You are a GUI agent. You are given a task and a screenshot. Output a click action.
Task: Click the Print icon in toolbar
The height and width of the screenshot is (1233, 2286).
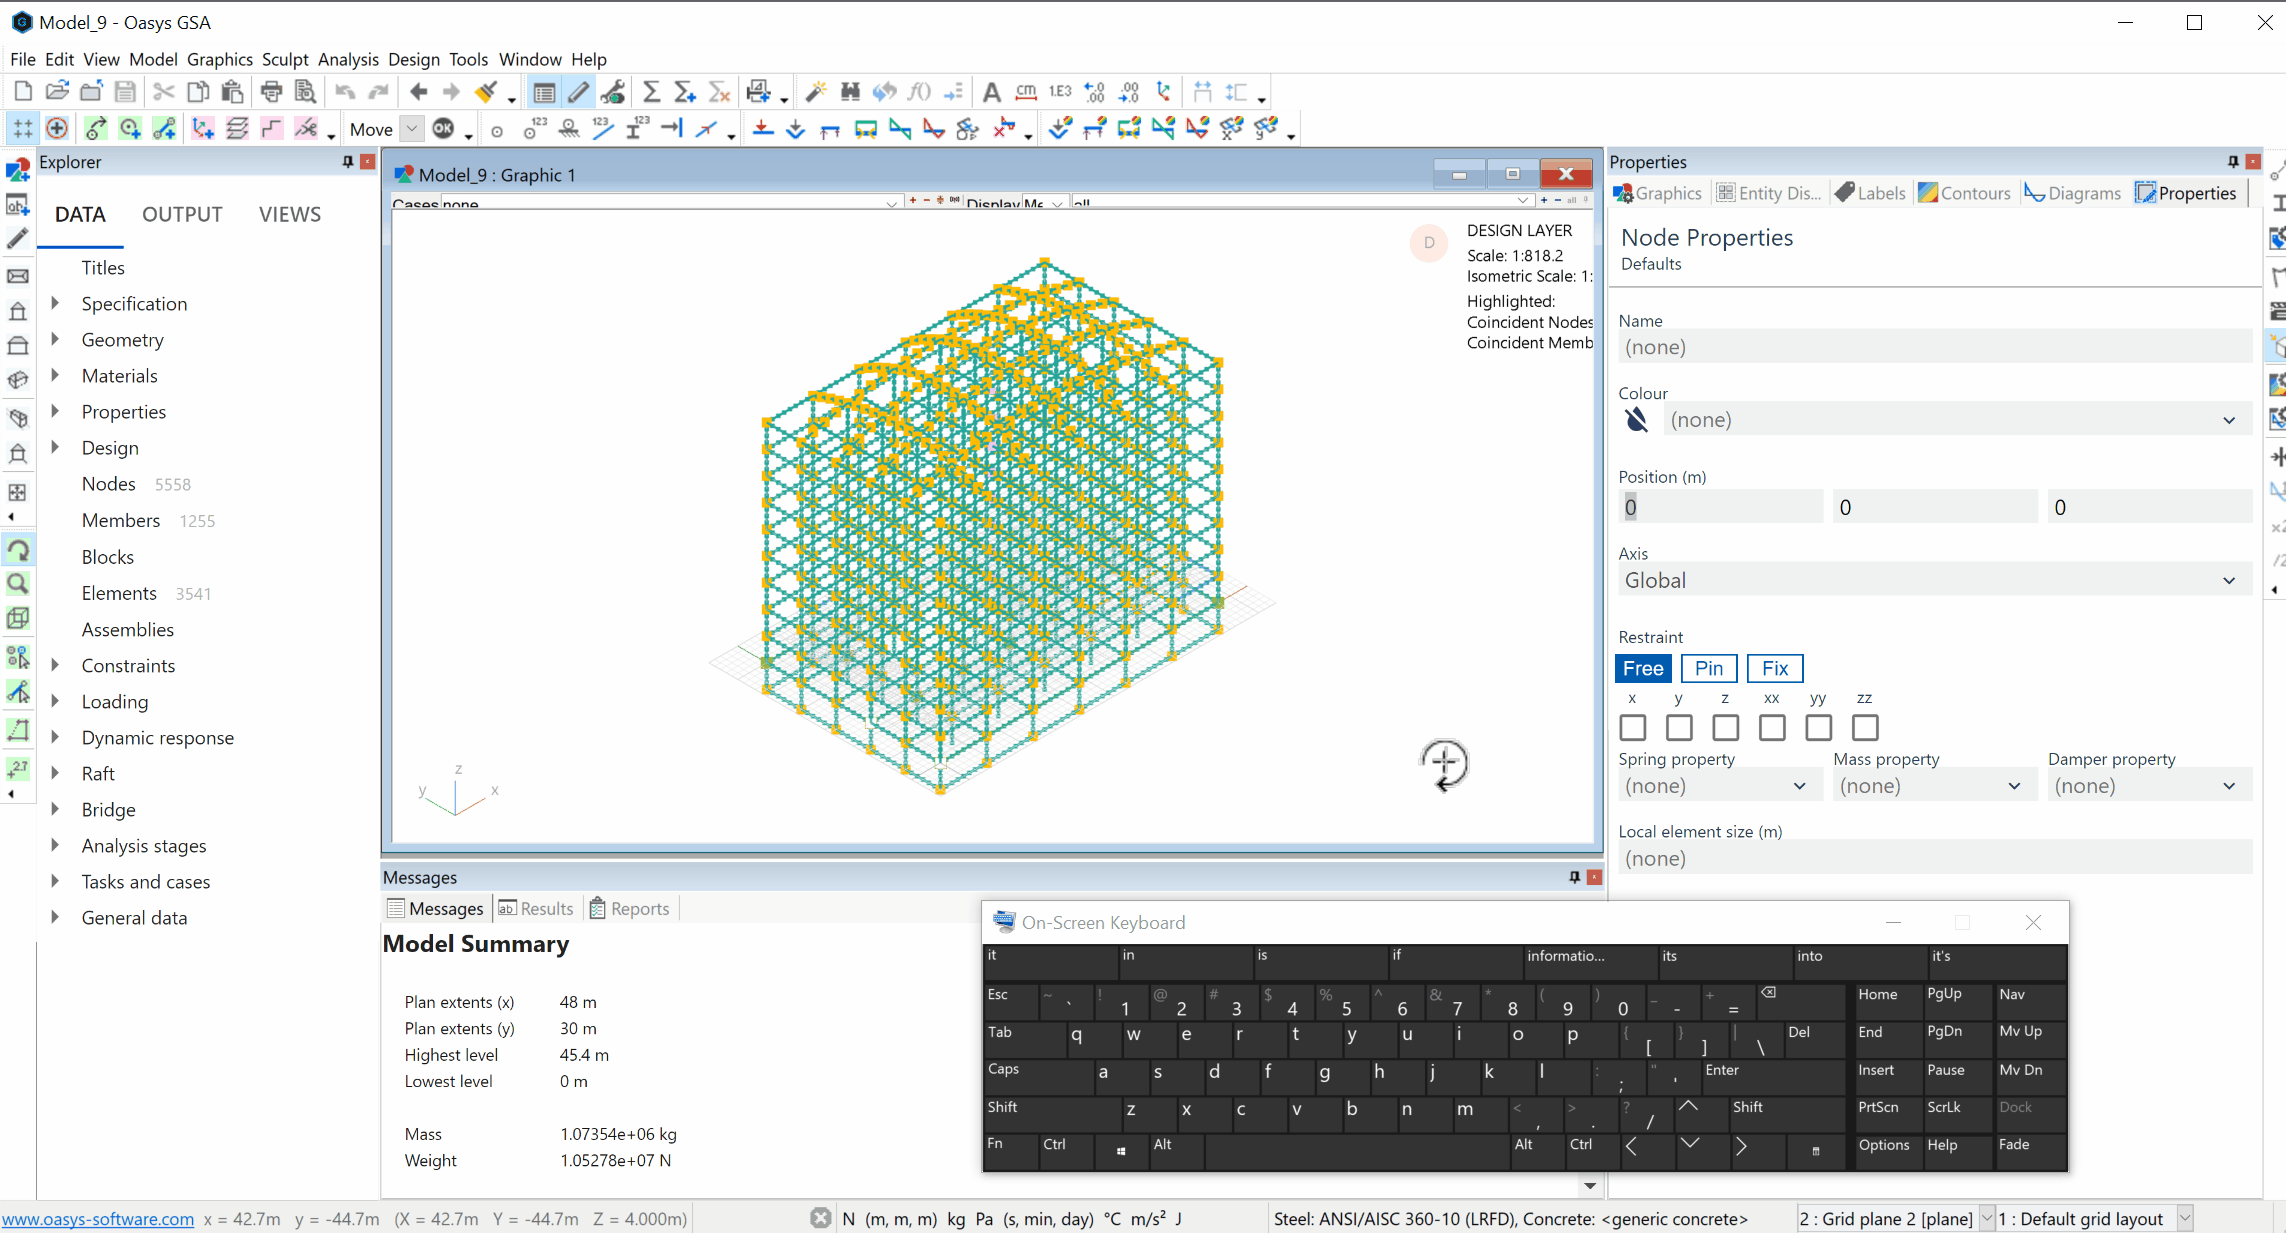(x=271, y=92)
